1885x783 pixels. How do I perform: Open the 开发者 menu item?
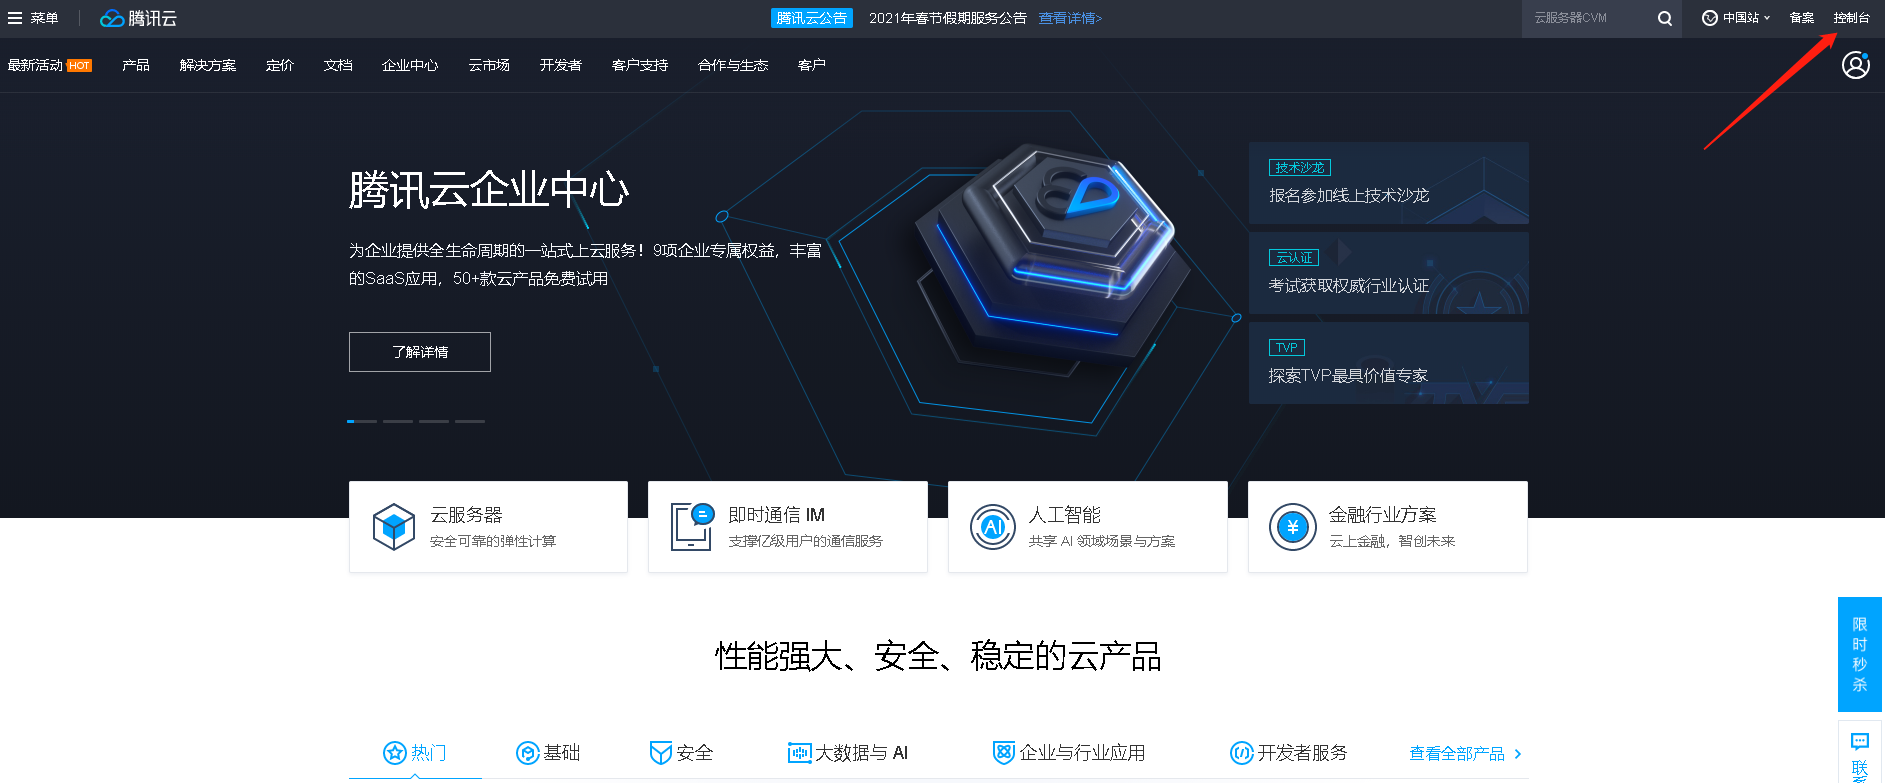tap(561, 65)
